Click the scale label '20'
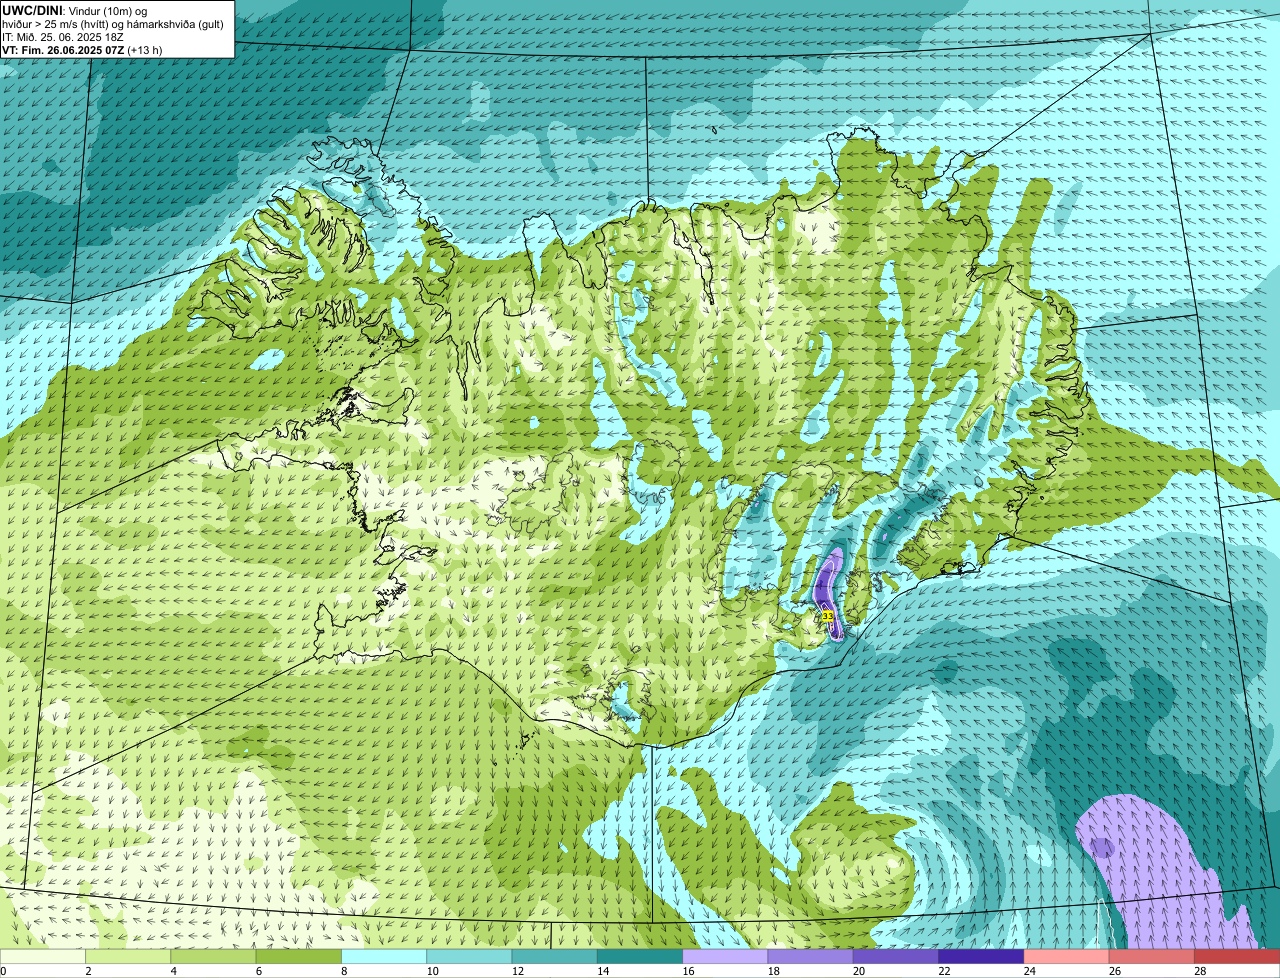The image size is (1280, 978). click(x=857, y=971)
